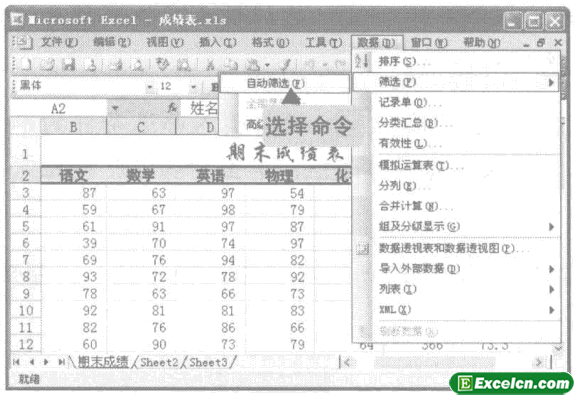This screenshot has height=395, width=574.
Task: Select column C header
Action: click(x=141, y=127)
